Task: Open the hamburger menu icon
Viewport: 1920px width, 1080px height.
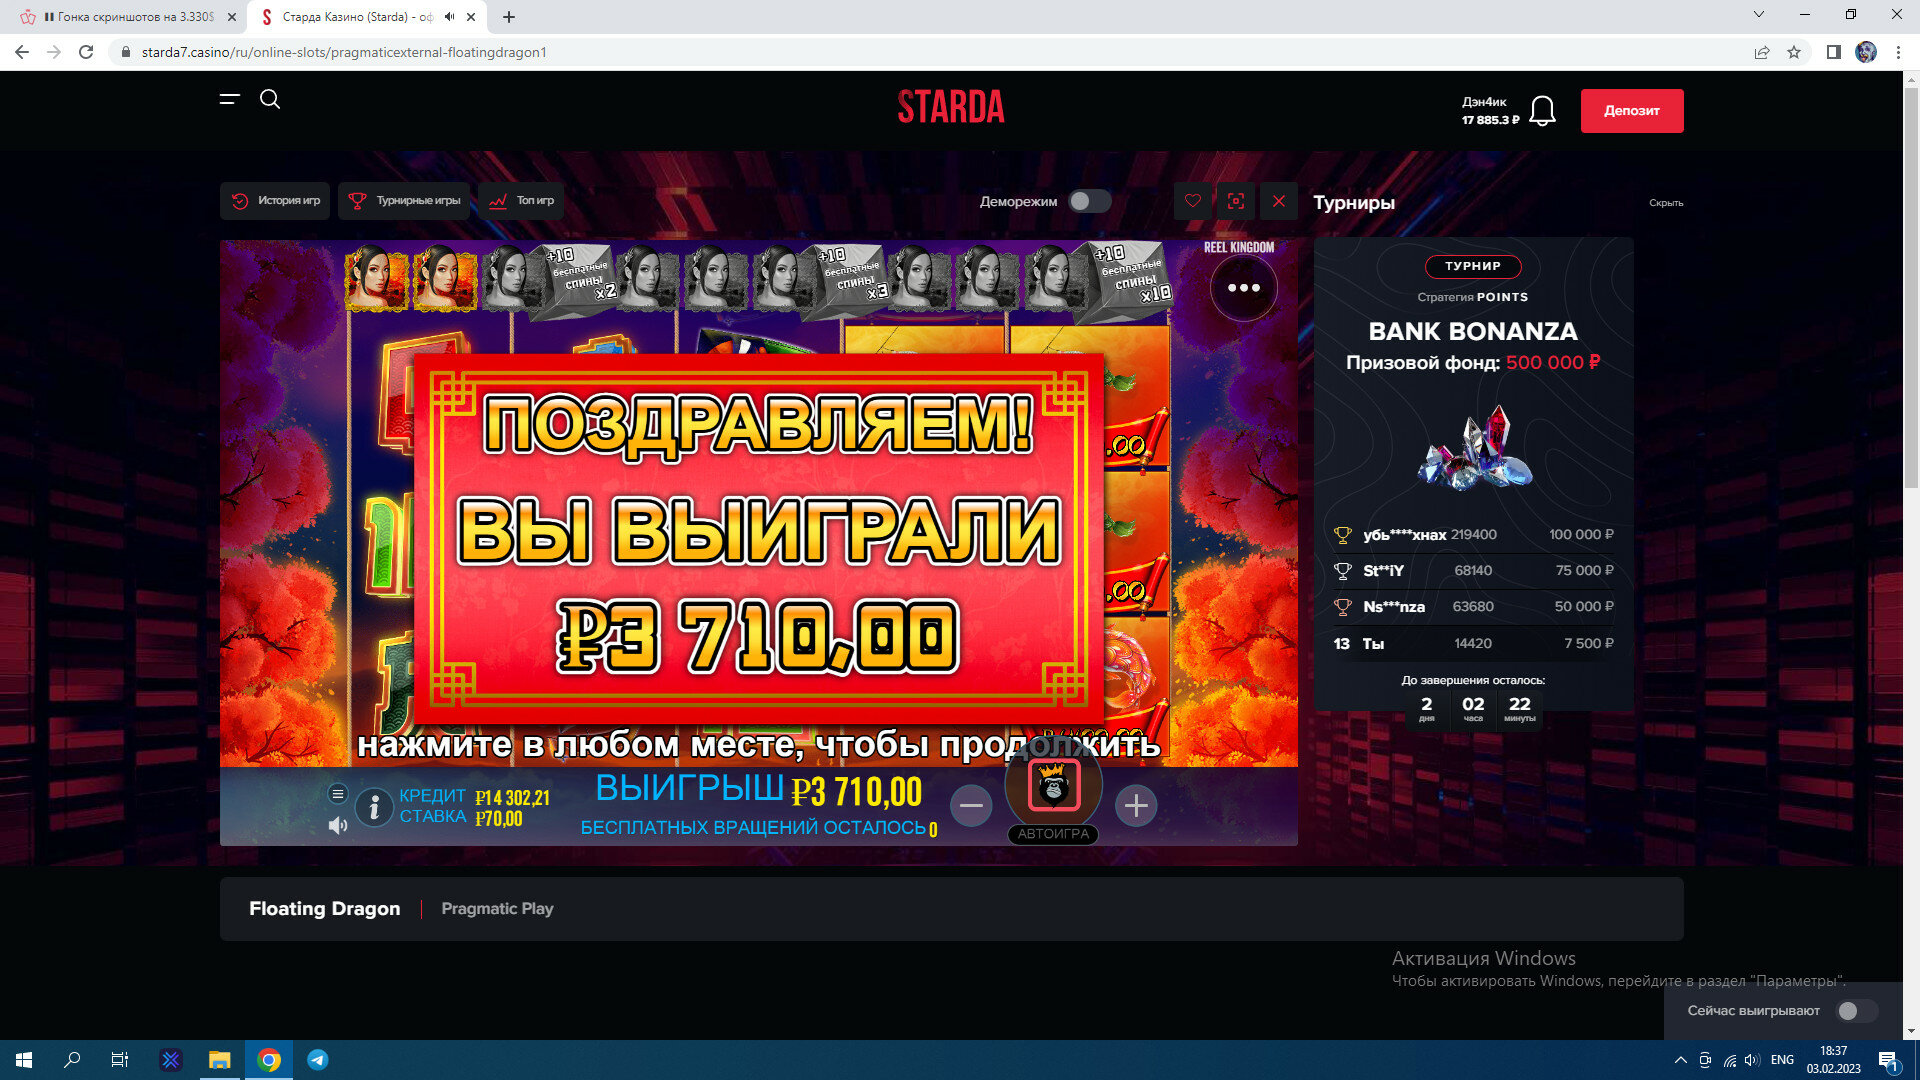Action: coord(230,99)
